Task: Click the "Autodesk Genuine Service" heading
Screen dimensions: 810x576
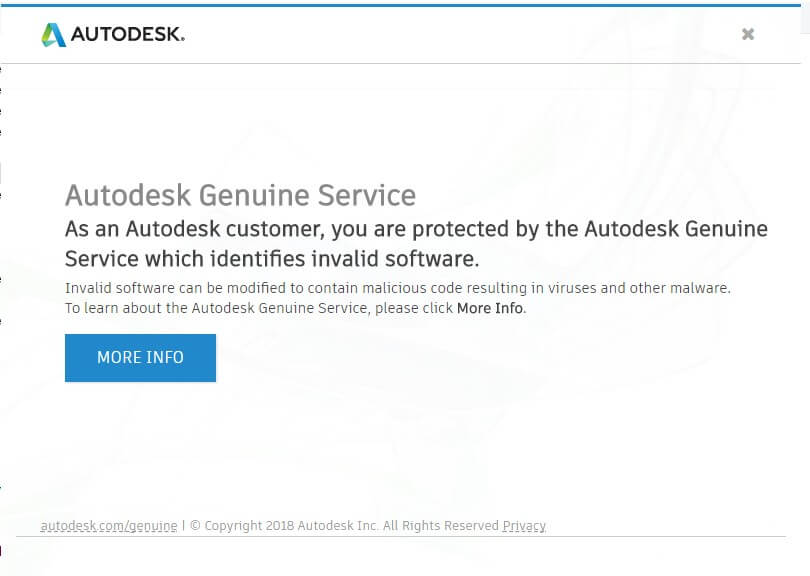Action: pos(240,195)
